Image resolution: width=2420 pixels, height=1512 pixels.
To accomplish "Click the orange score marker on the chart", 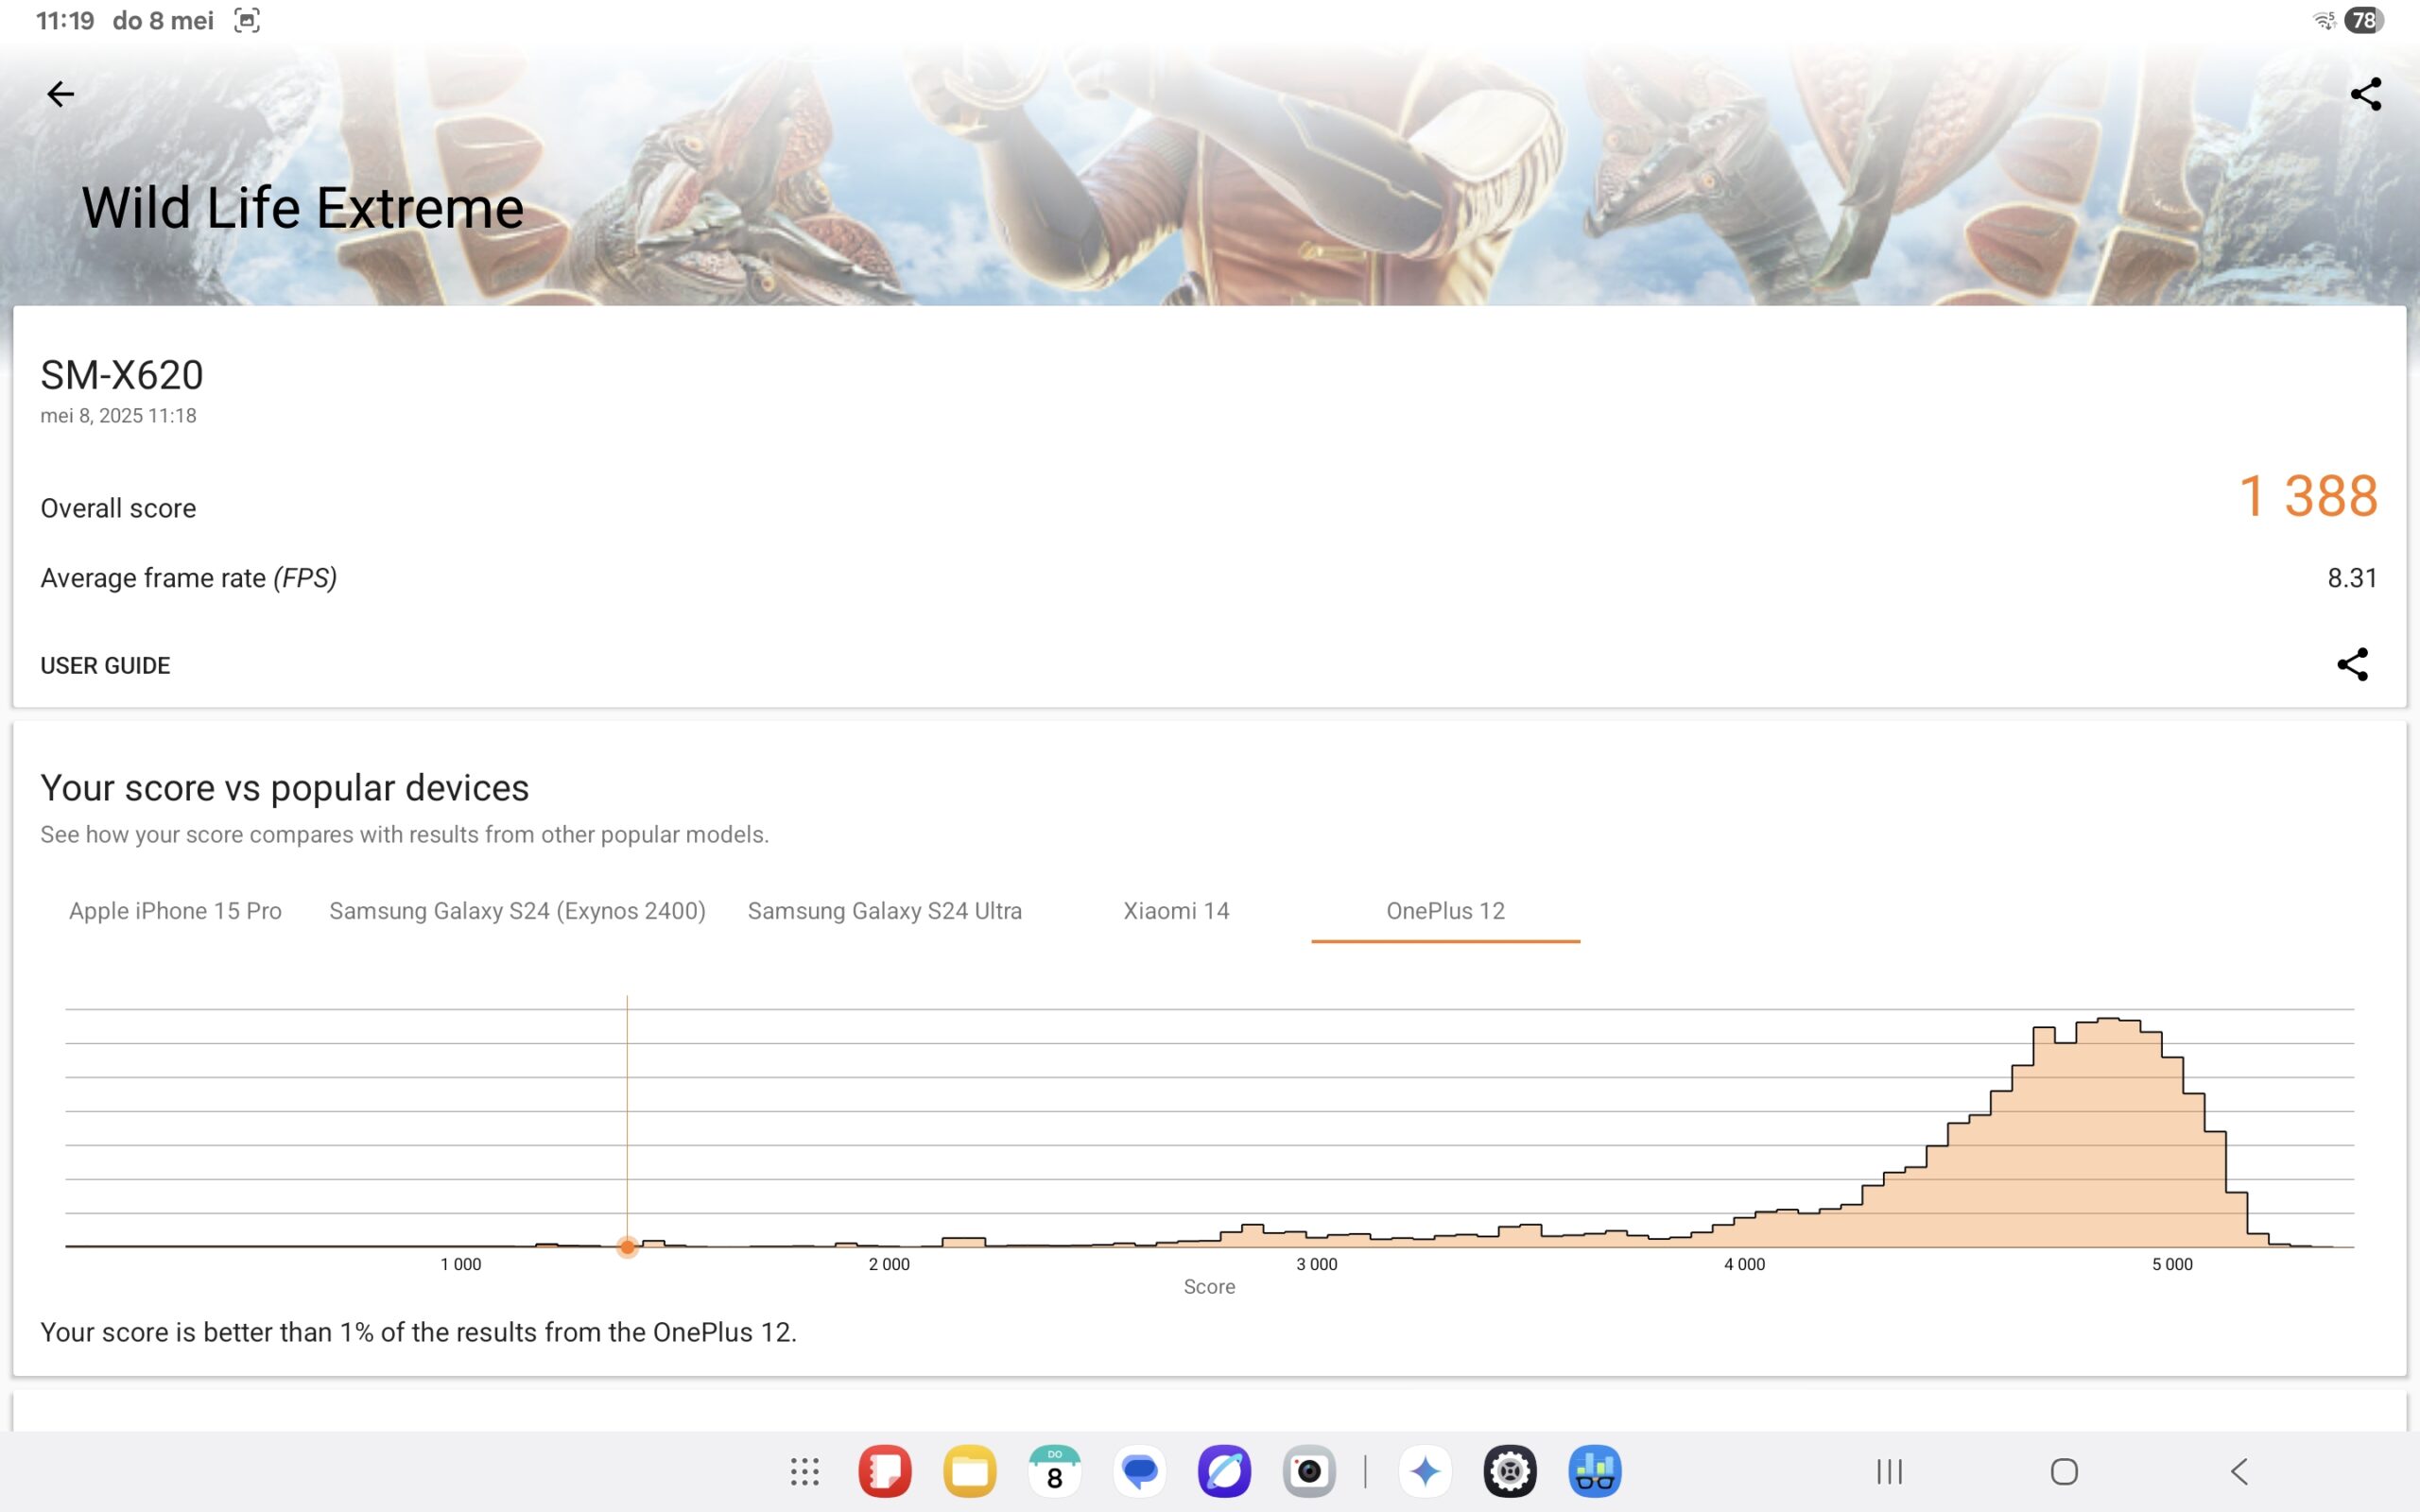I will pos(627,1247).
